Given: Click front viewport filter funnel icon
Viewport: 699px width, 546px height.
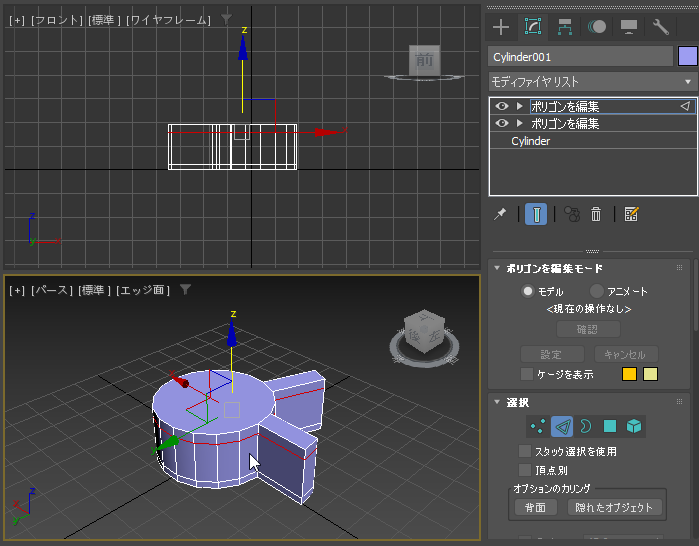Looking at the screenshot, I should (226, 19).
